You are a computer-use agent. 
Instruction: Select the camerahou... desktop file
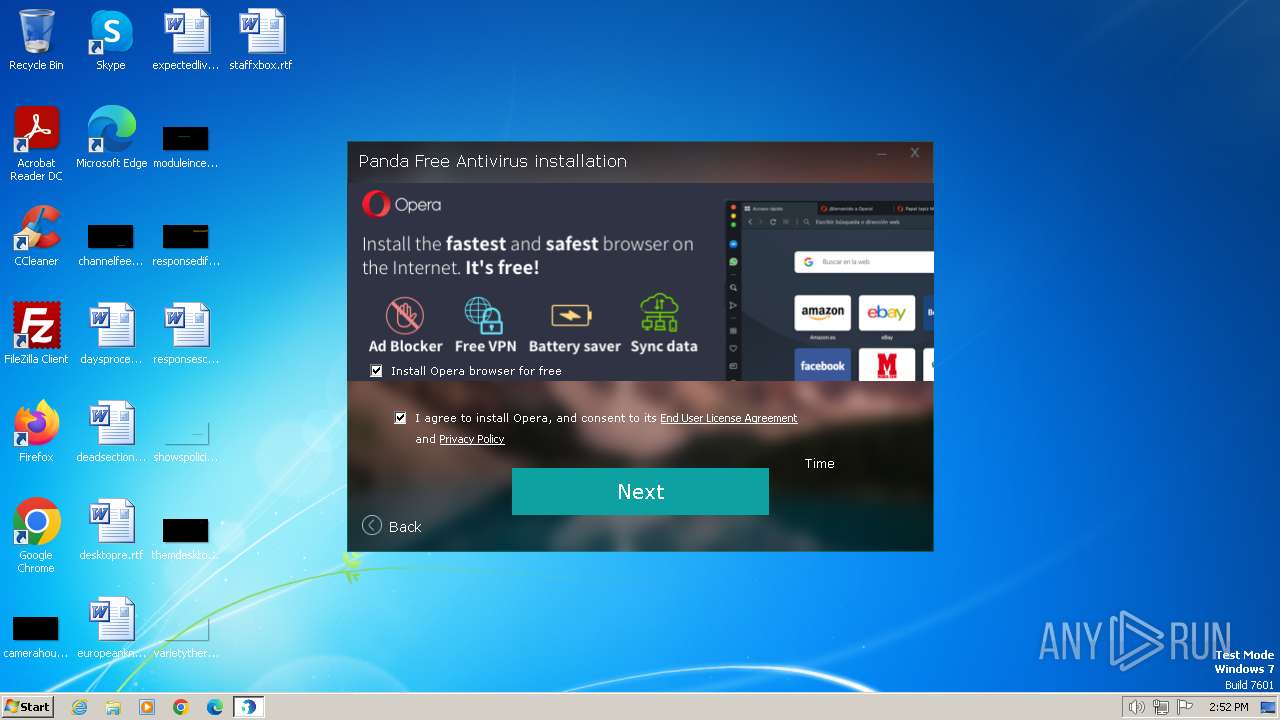coord(36,636)
